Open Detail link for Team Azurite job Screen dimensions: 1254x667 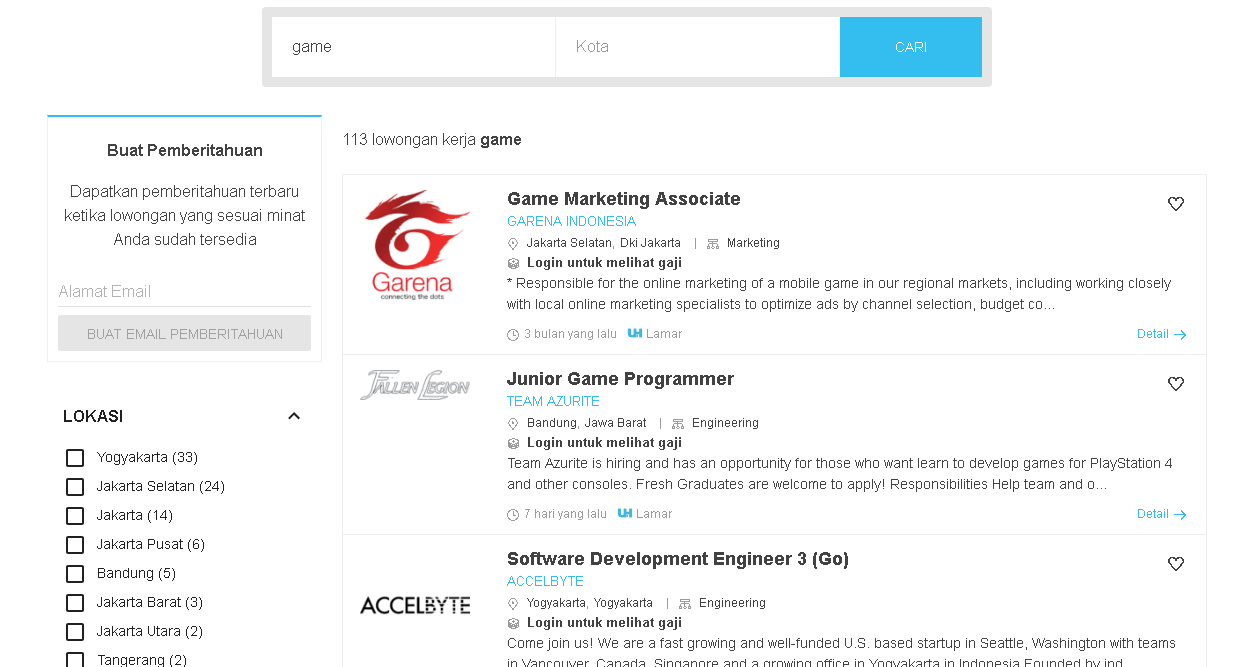[1153, 514]
